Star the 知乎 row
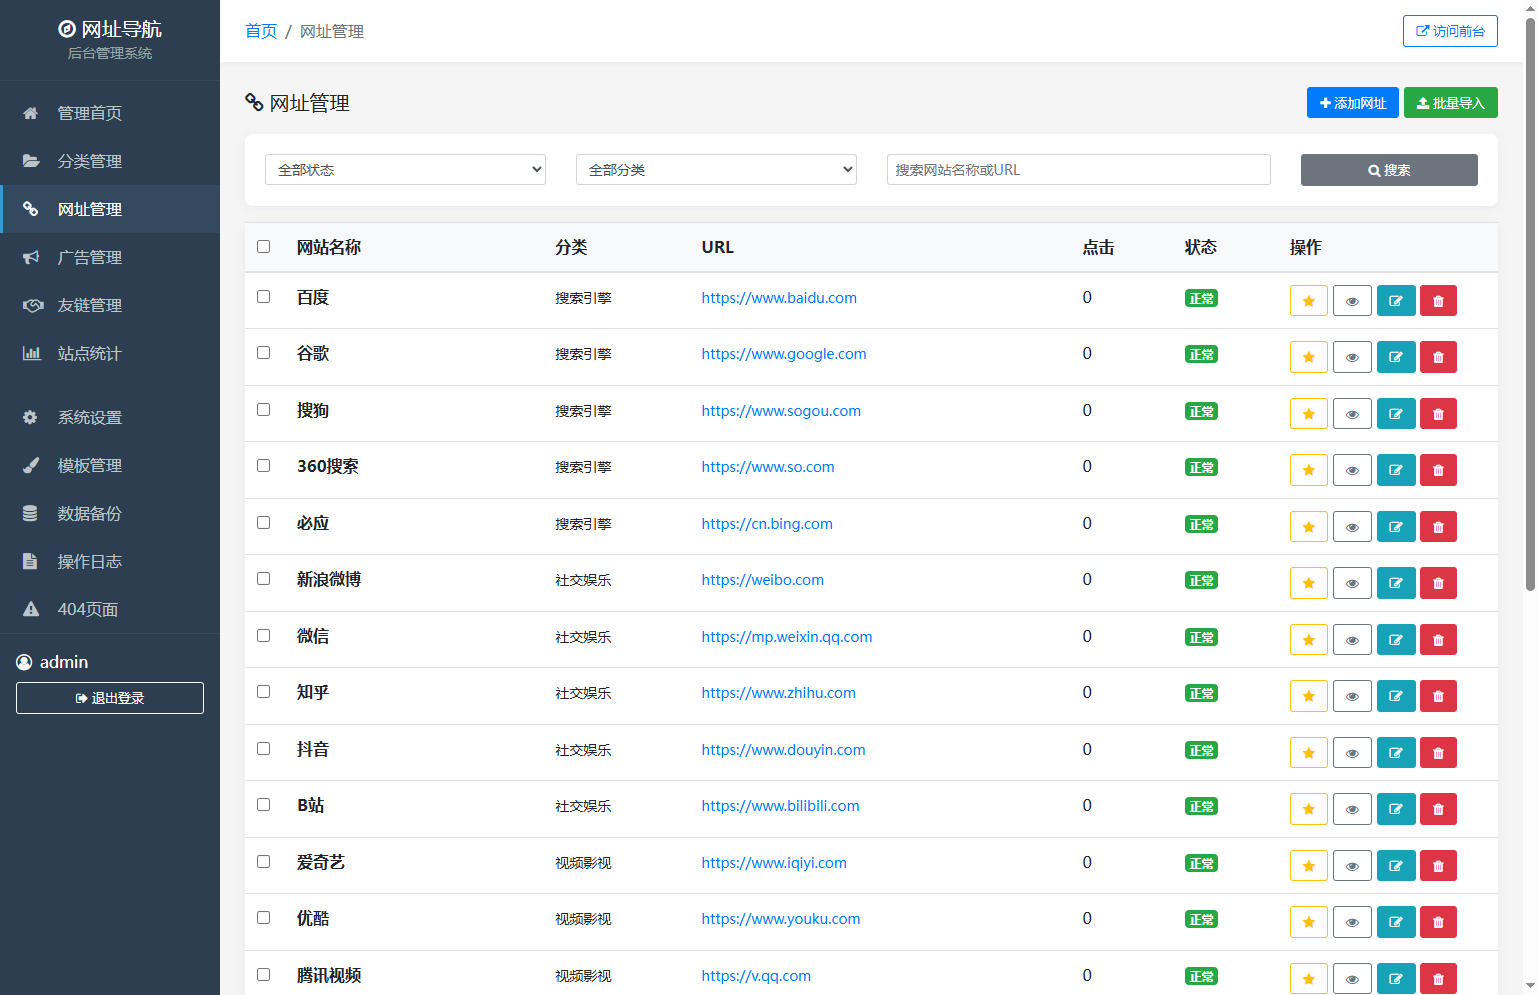 tap(1308, 696)
